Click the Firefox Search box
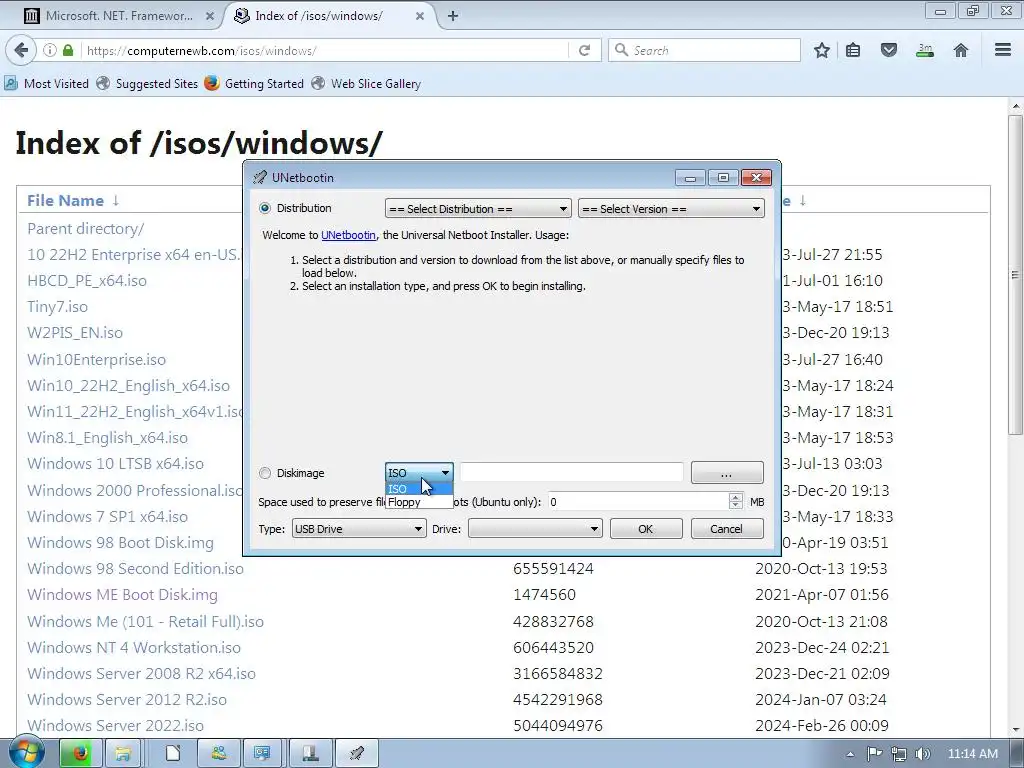The width and height of the screenshot is (1024, 768). pyautogui.click(x=705, y=50)
